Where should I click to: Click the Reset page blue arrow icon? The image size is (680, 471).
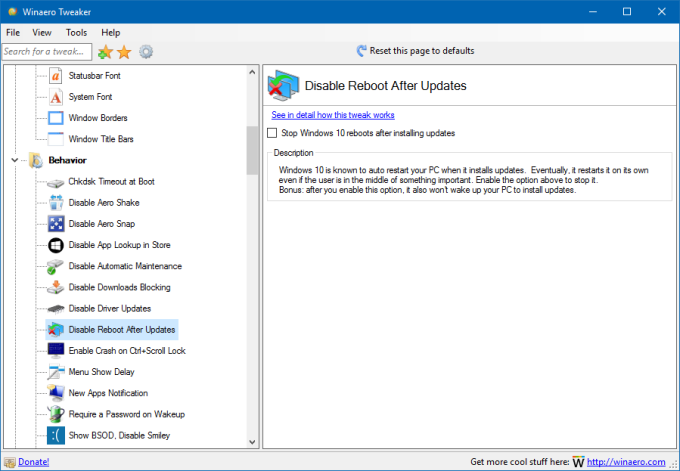[361, 51]
